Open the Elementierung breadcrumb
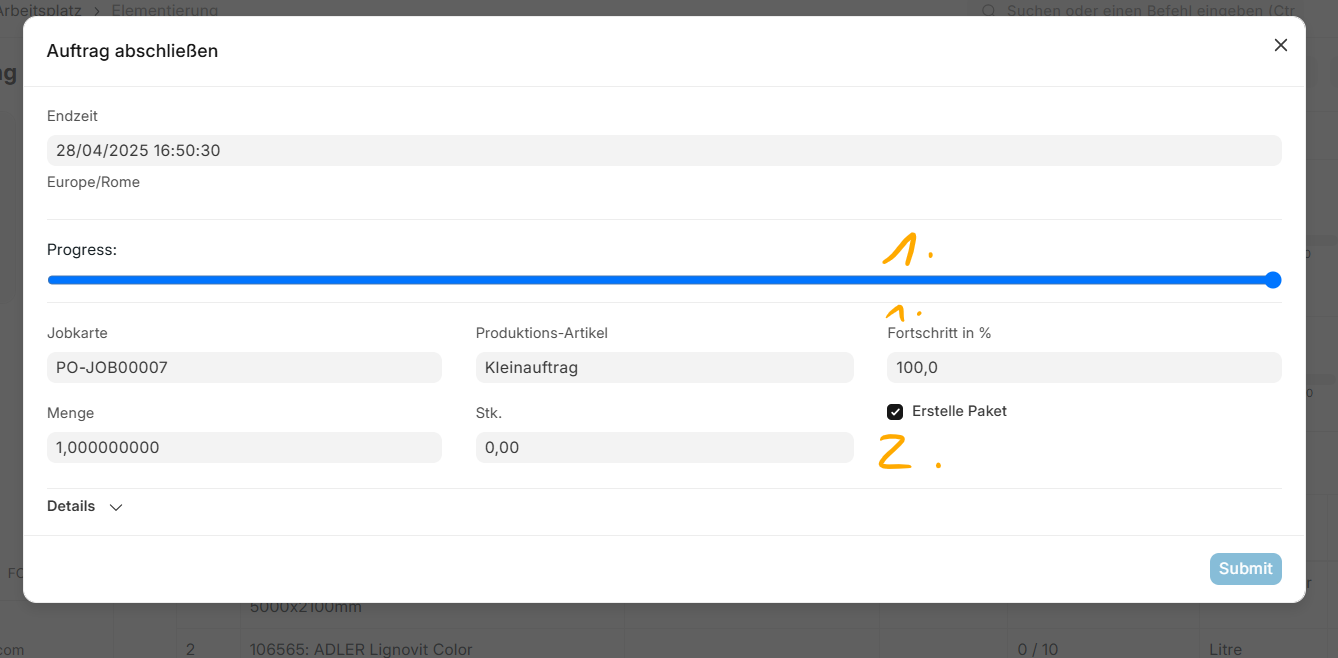Screen dimensions: 1338x658 164,10
